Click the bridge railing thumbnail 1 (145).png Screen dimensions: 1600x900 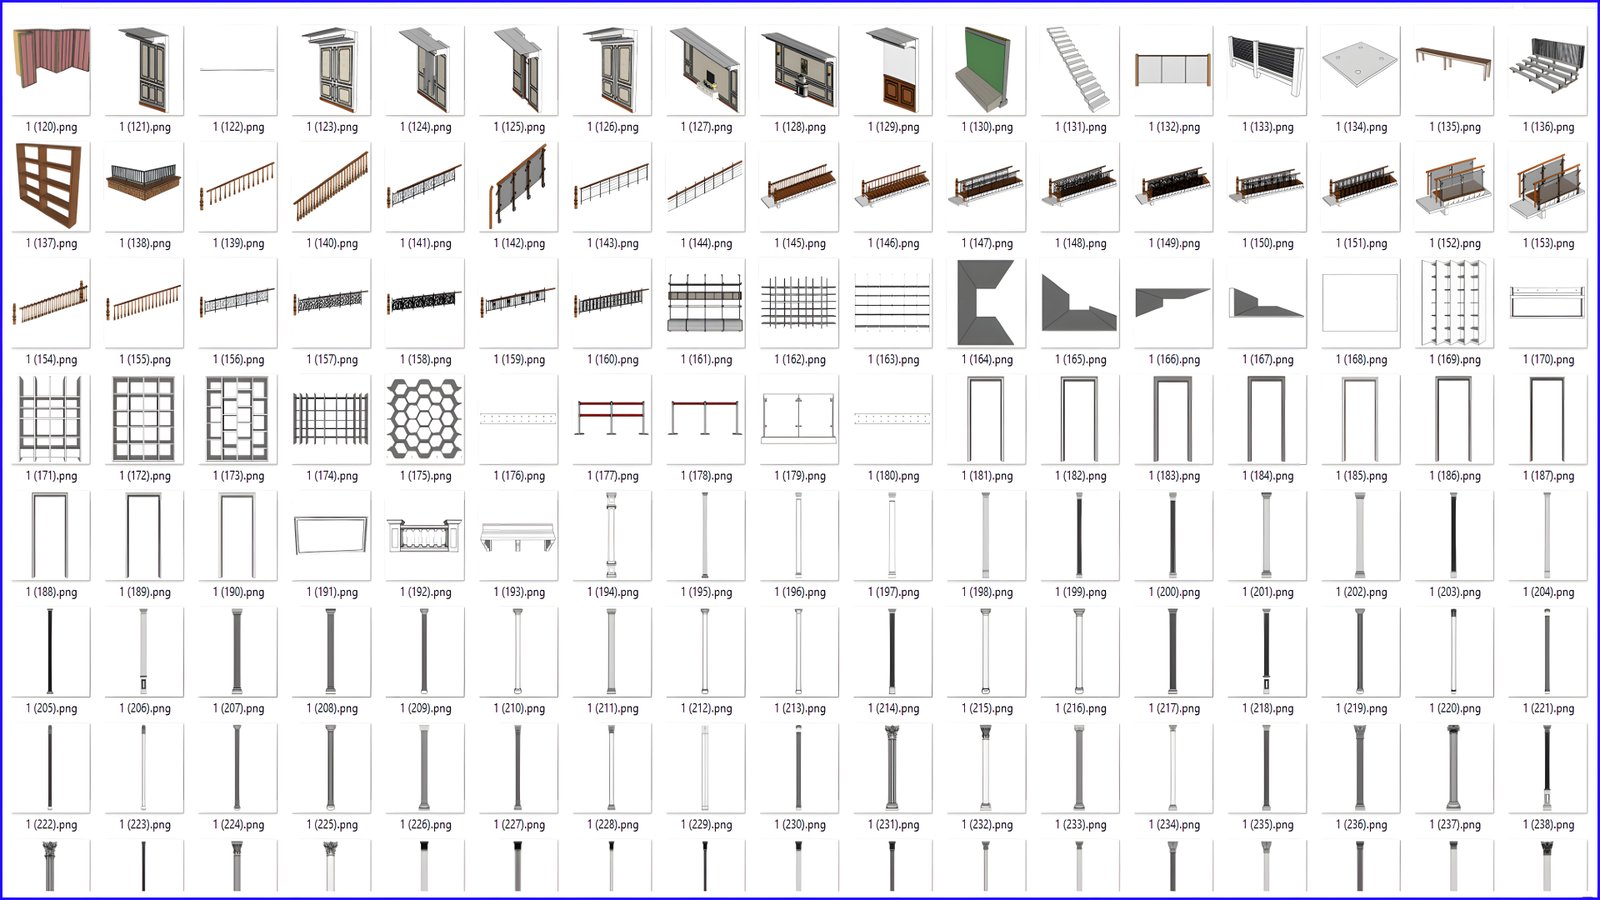799,186
